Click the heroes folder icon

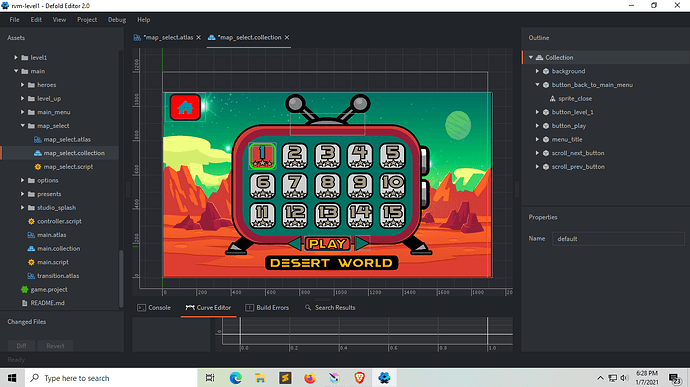pyautogui.click(x=31, y=85)
